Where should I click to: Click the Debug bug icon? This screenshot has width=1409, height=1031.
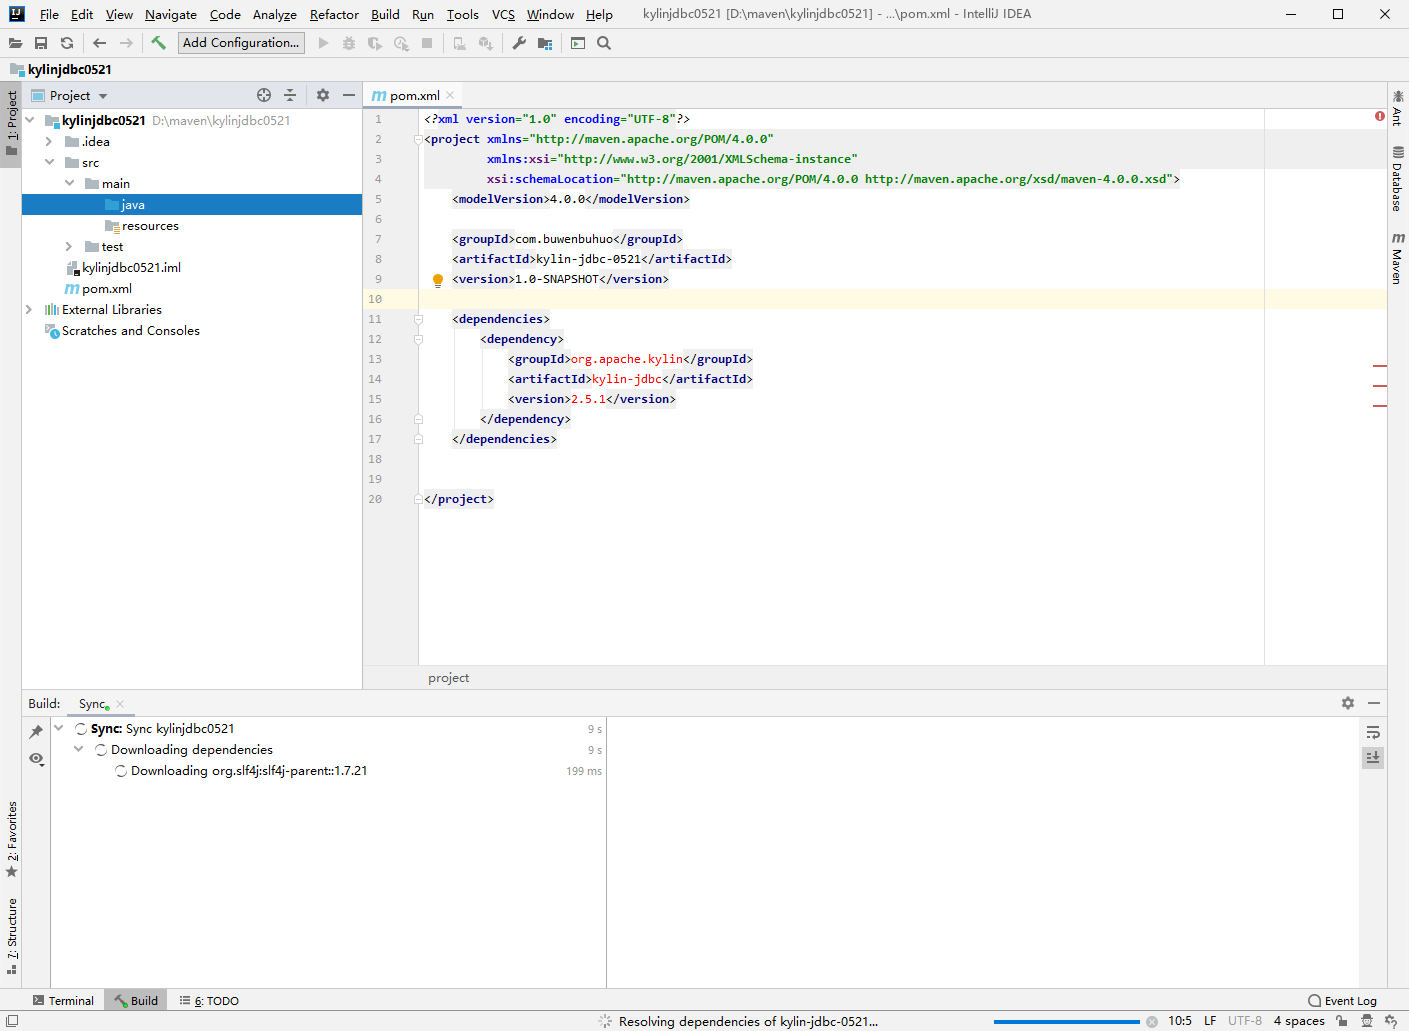349,43
